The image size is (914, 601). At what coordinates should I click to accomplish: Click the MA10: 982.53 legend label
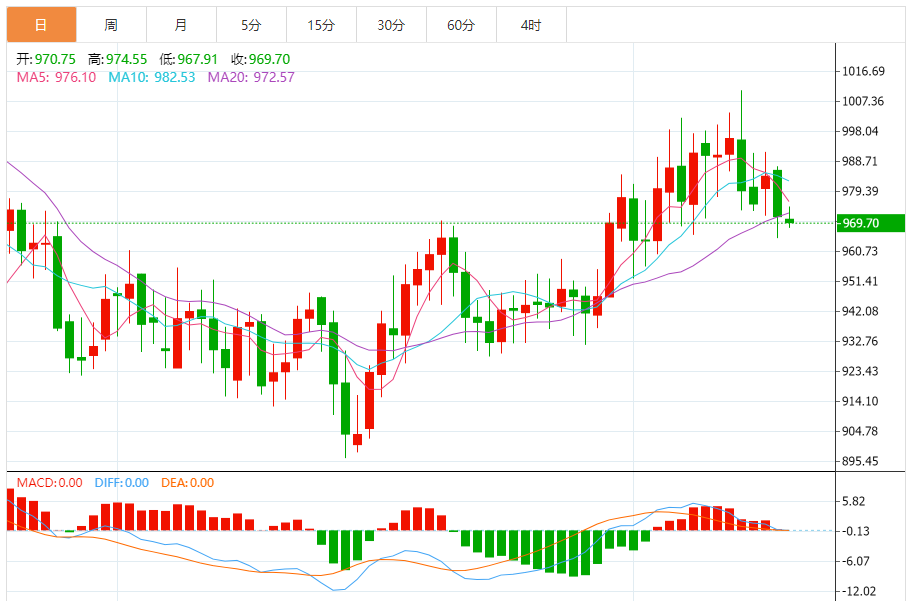point(152,78)
